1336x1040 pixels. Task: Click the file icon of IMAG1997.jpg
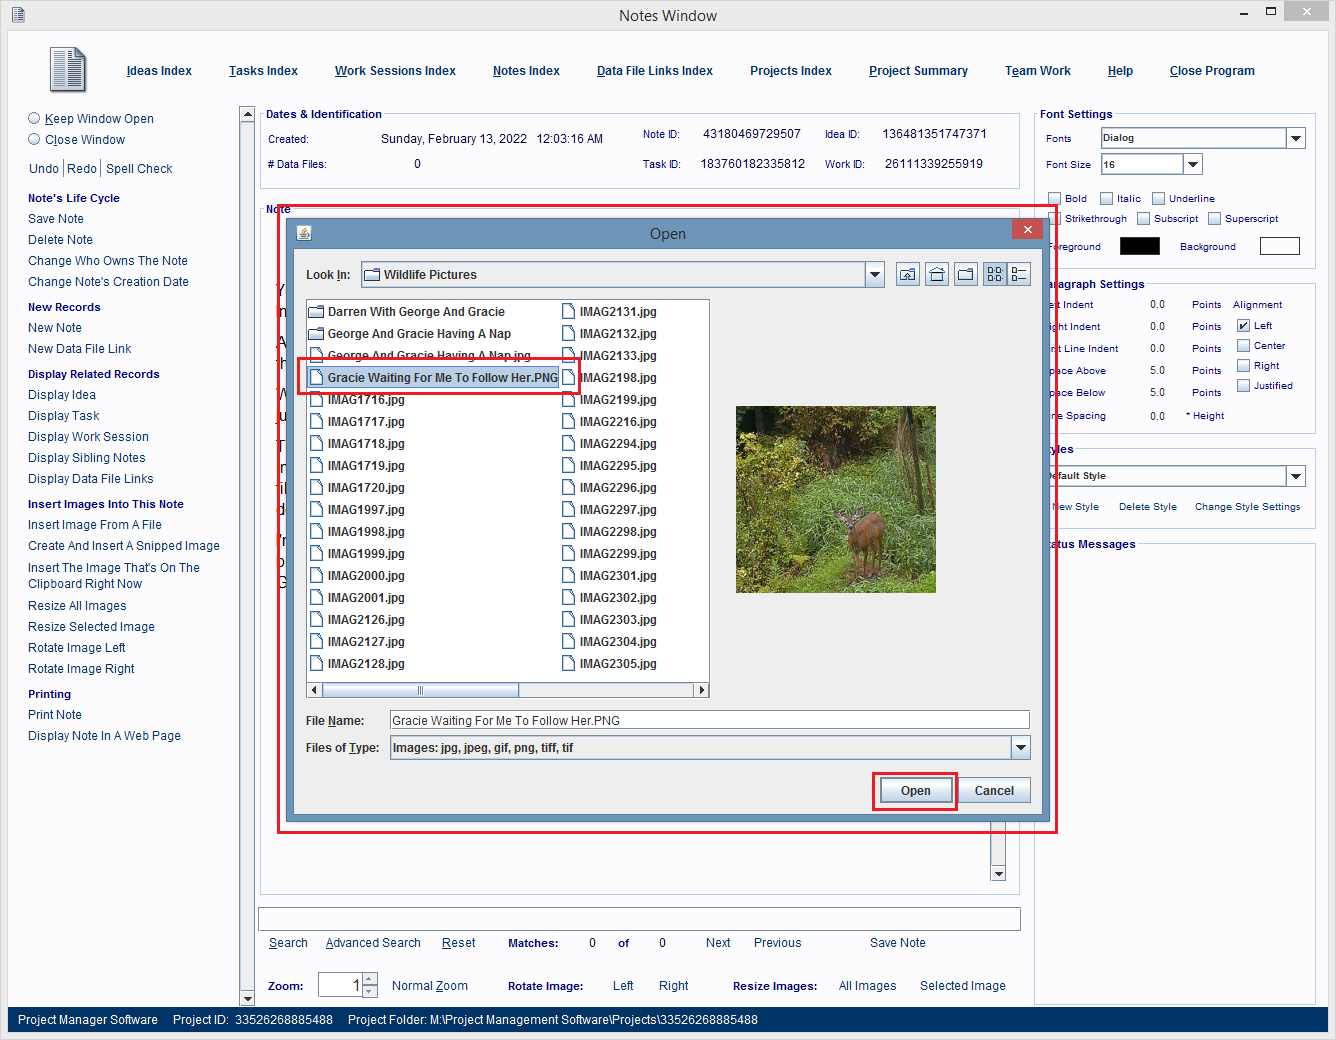point(316,510)
